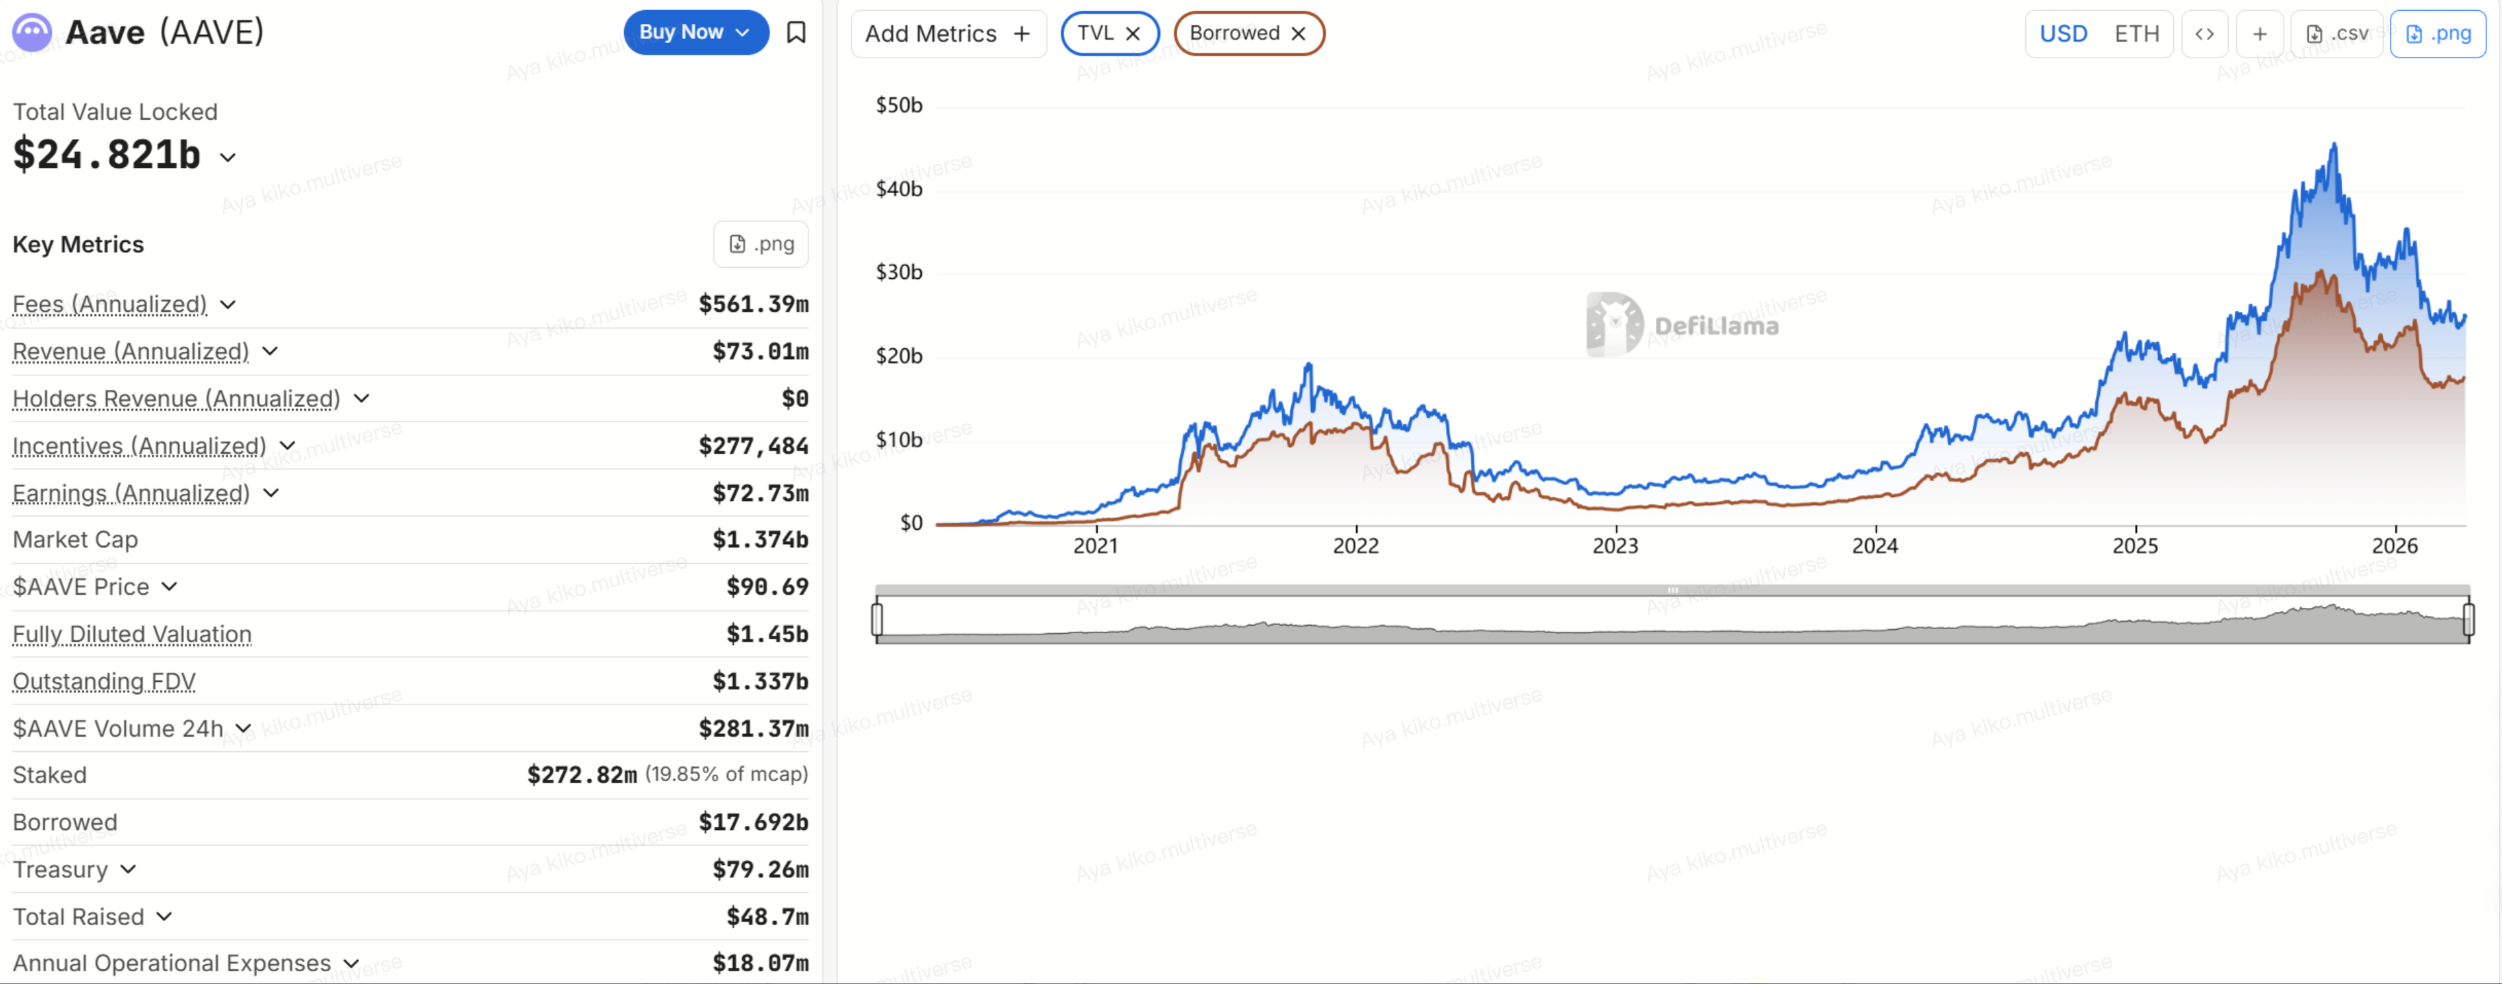Viewport: 2502px width, 984px height.
Task: Remove the Borrowed metric chip
Action: [1298, 34]
